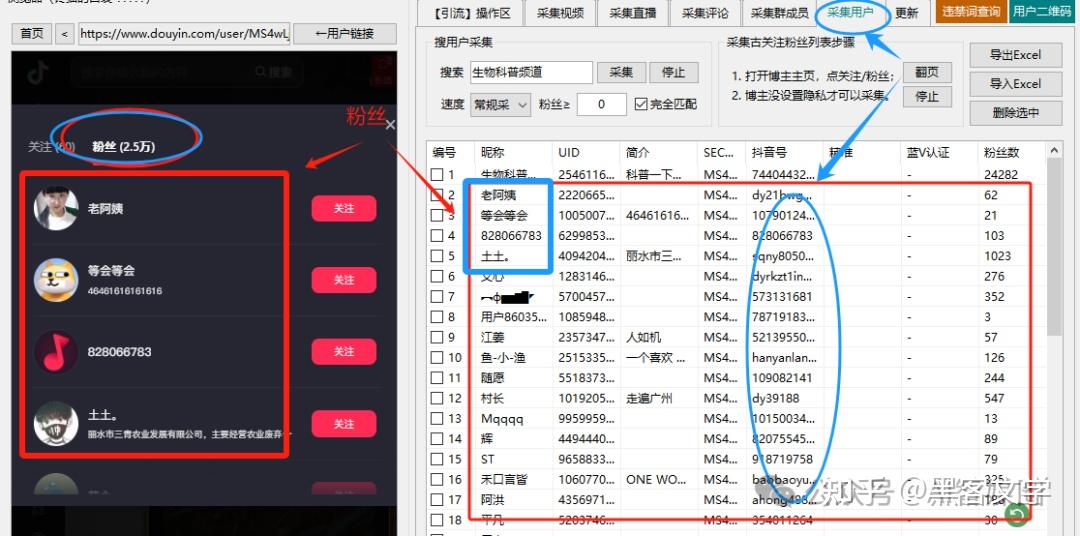Toggle the 完全匹配 checkbox
This screenshot has height=536, width=1080.
[x=641, y=104]
